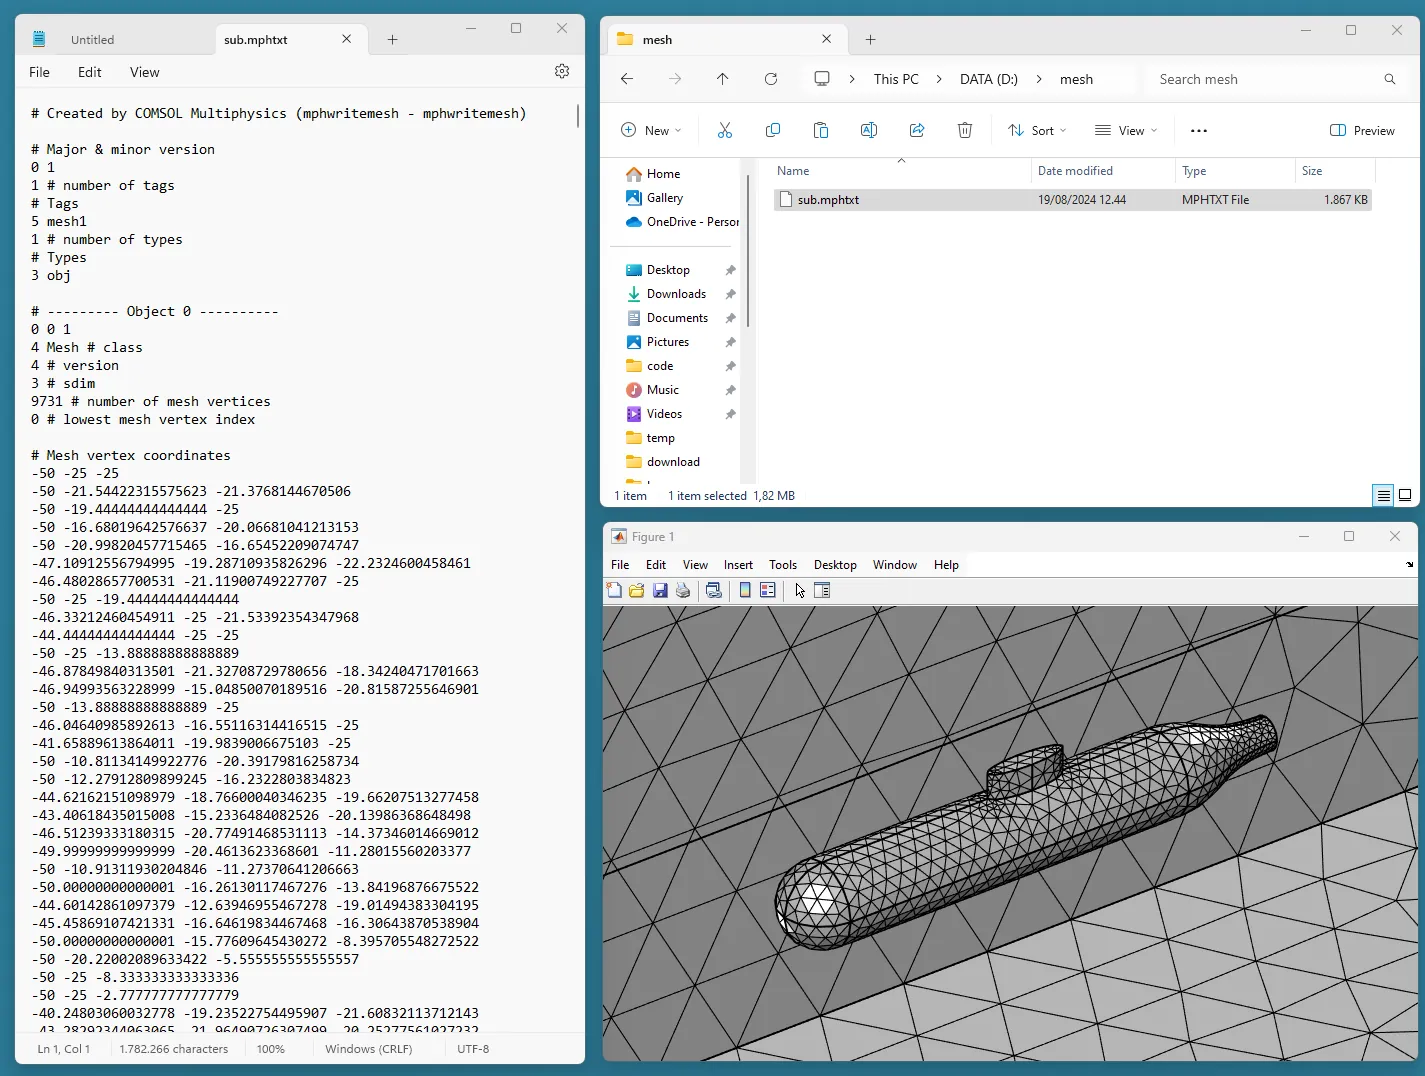Expand the View dropdown in Explorer toolbar
The height and width of the screenshot is (1076, 1425).
[1126, 131]
